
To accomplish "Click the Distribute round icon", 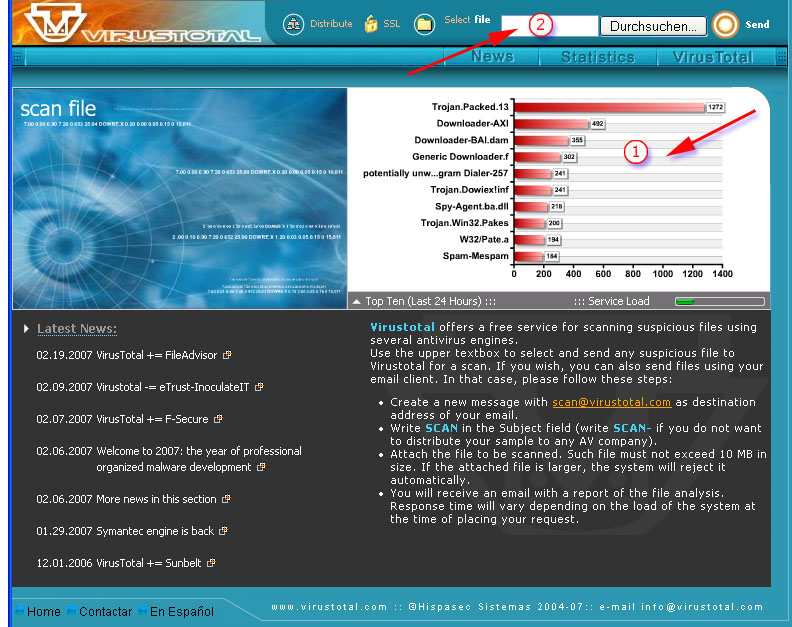I will pyautogui.click(x=293, y=24).
